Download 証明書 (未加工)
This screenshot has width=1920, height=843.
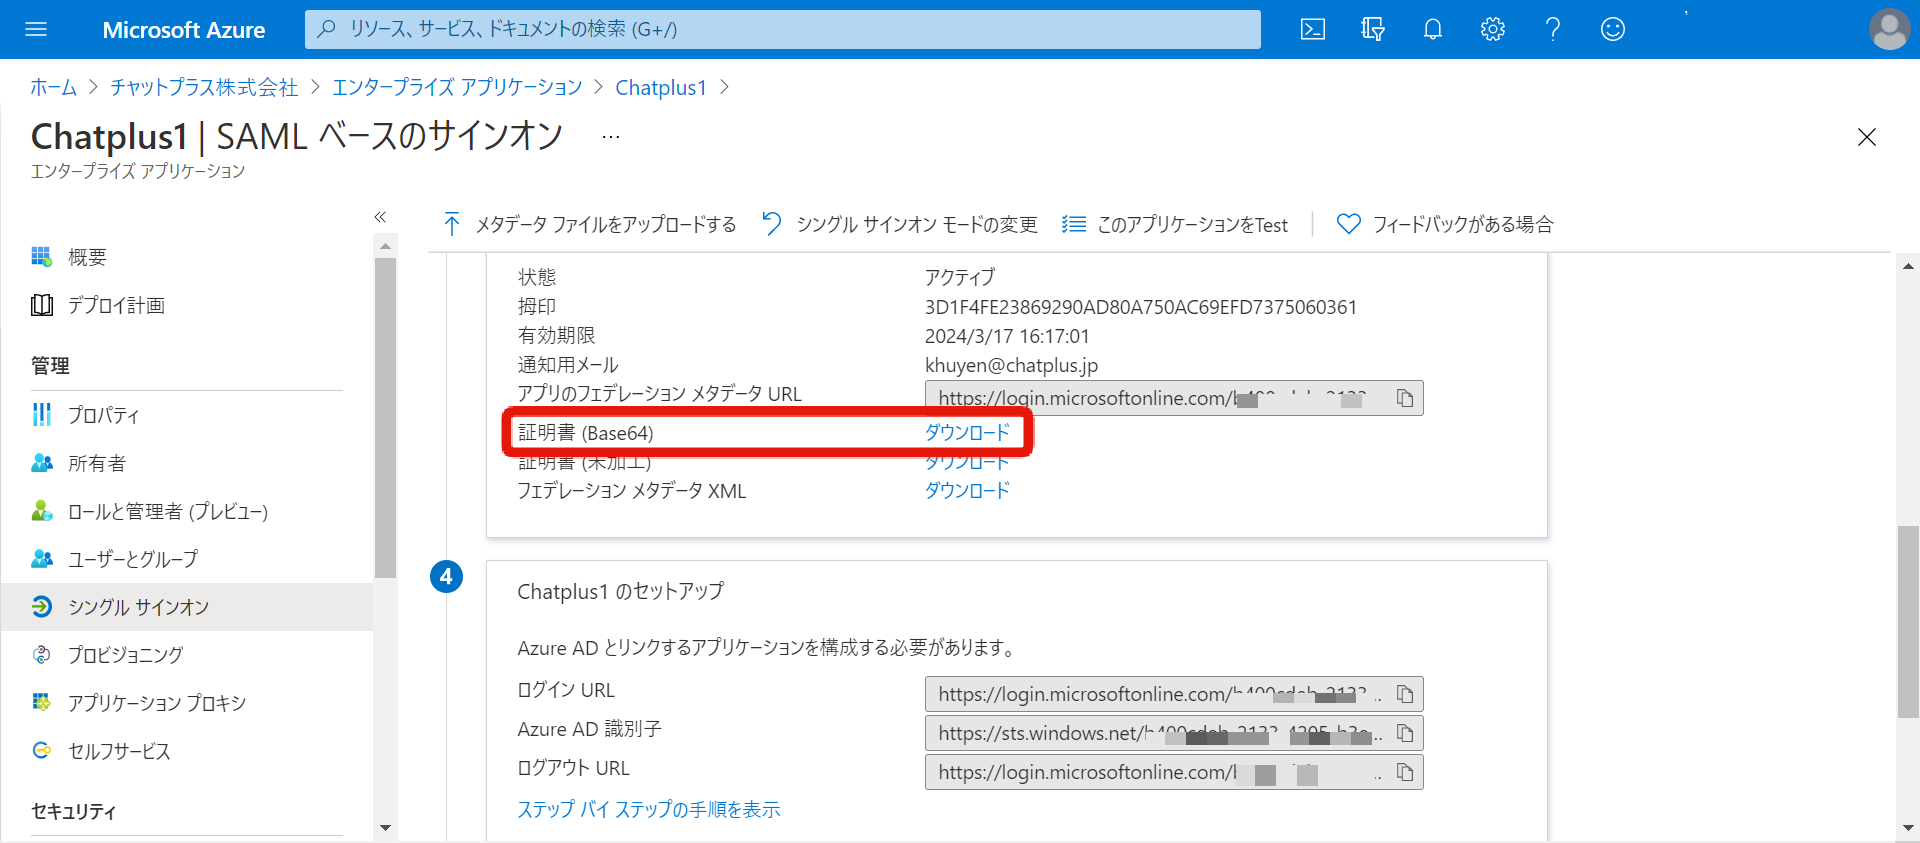[x=967, y=463]
